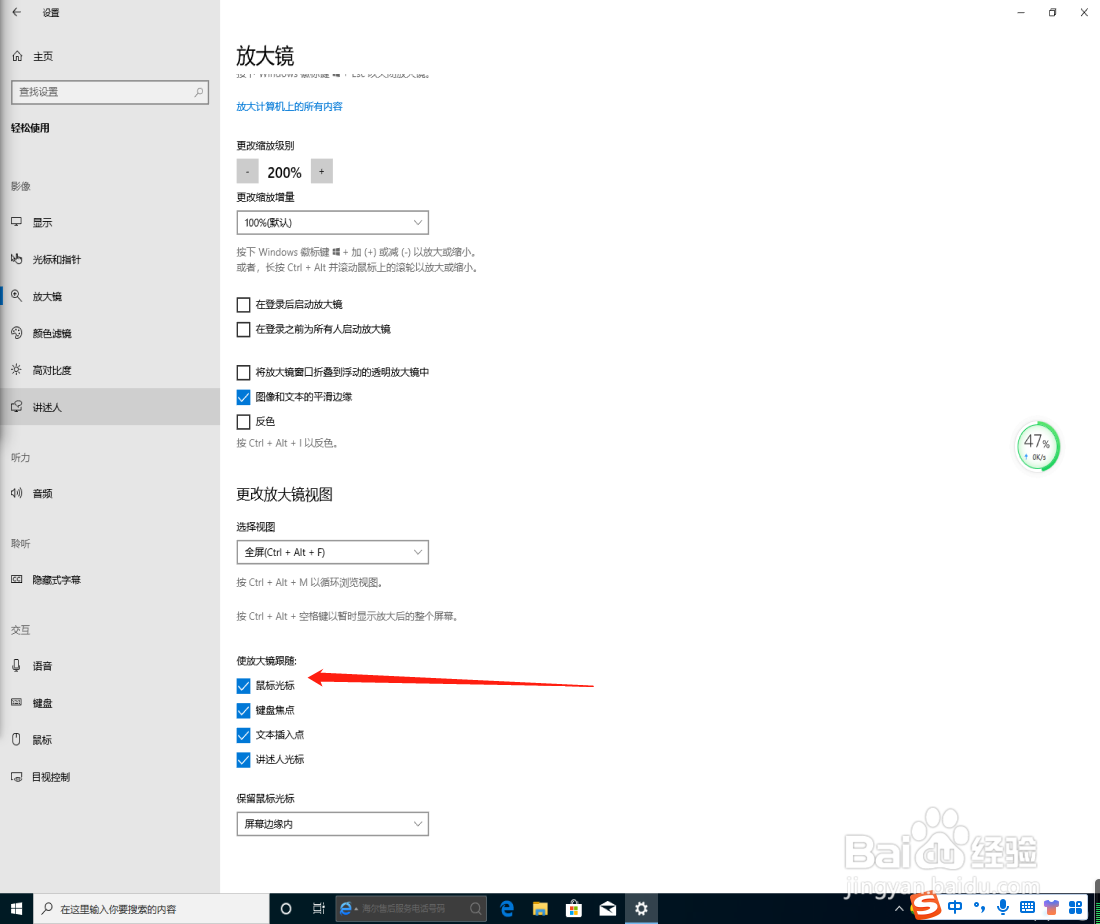Uncheck 鼠标光标 follow option
The image size is (1100, 924).
pos(243,685)
